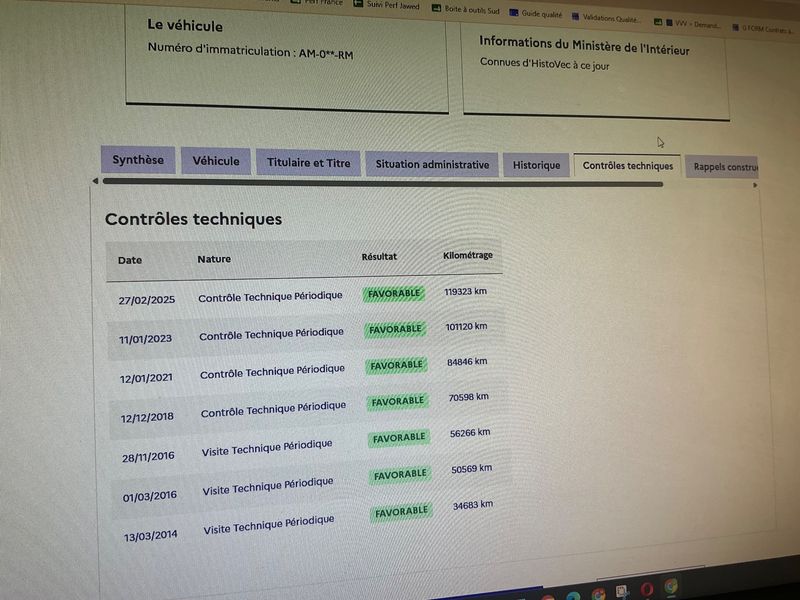Click the FAVORABLE badge for 13/03/2014
Screen dimensions: 800x600
402,512
